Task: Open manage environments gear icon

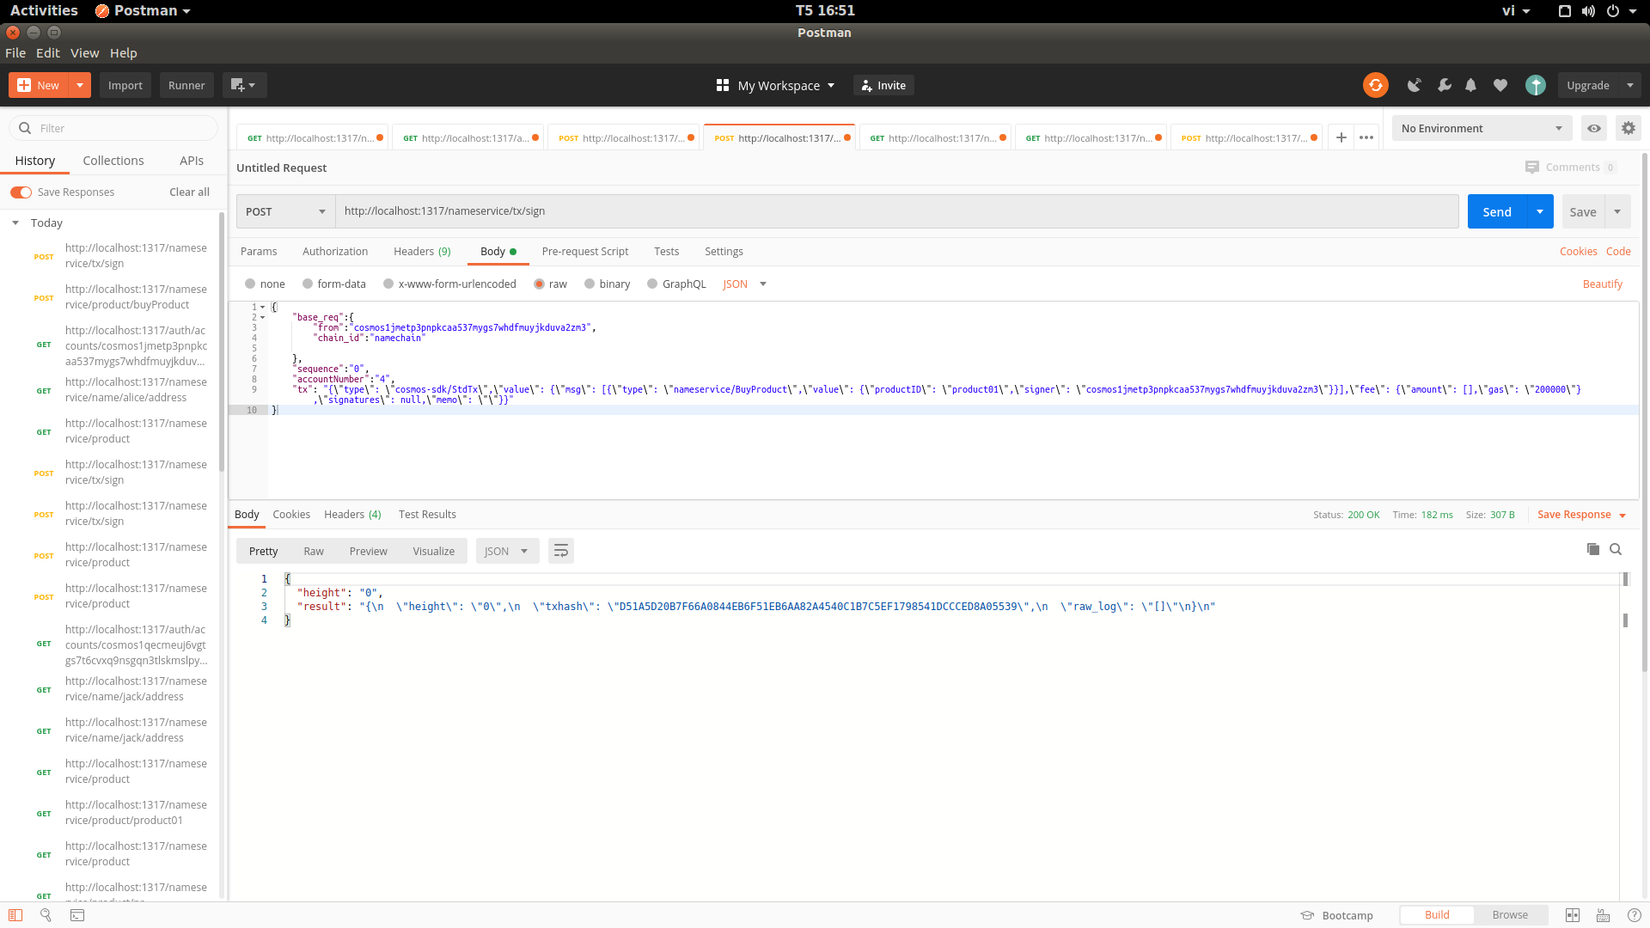Action: point(1628,128)
